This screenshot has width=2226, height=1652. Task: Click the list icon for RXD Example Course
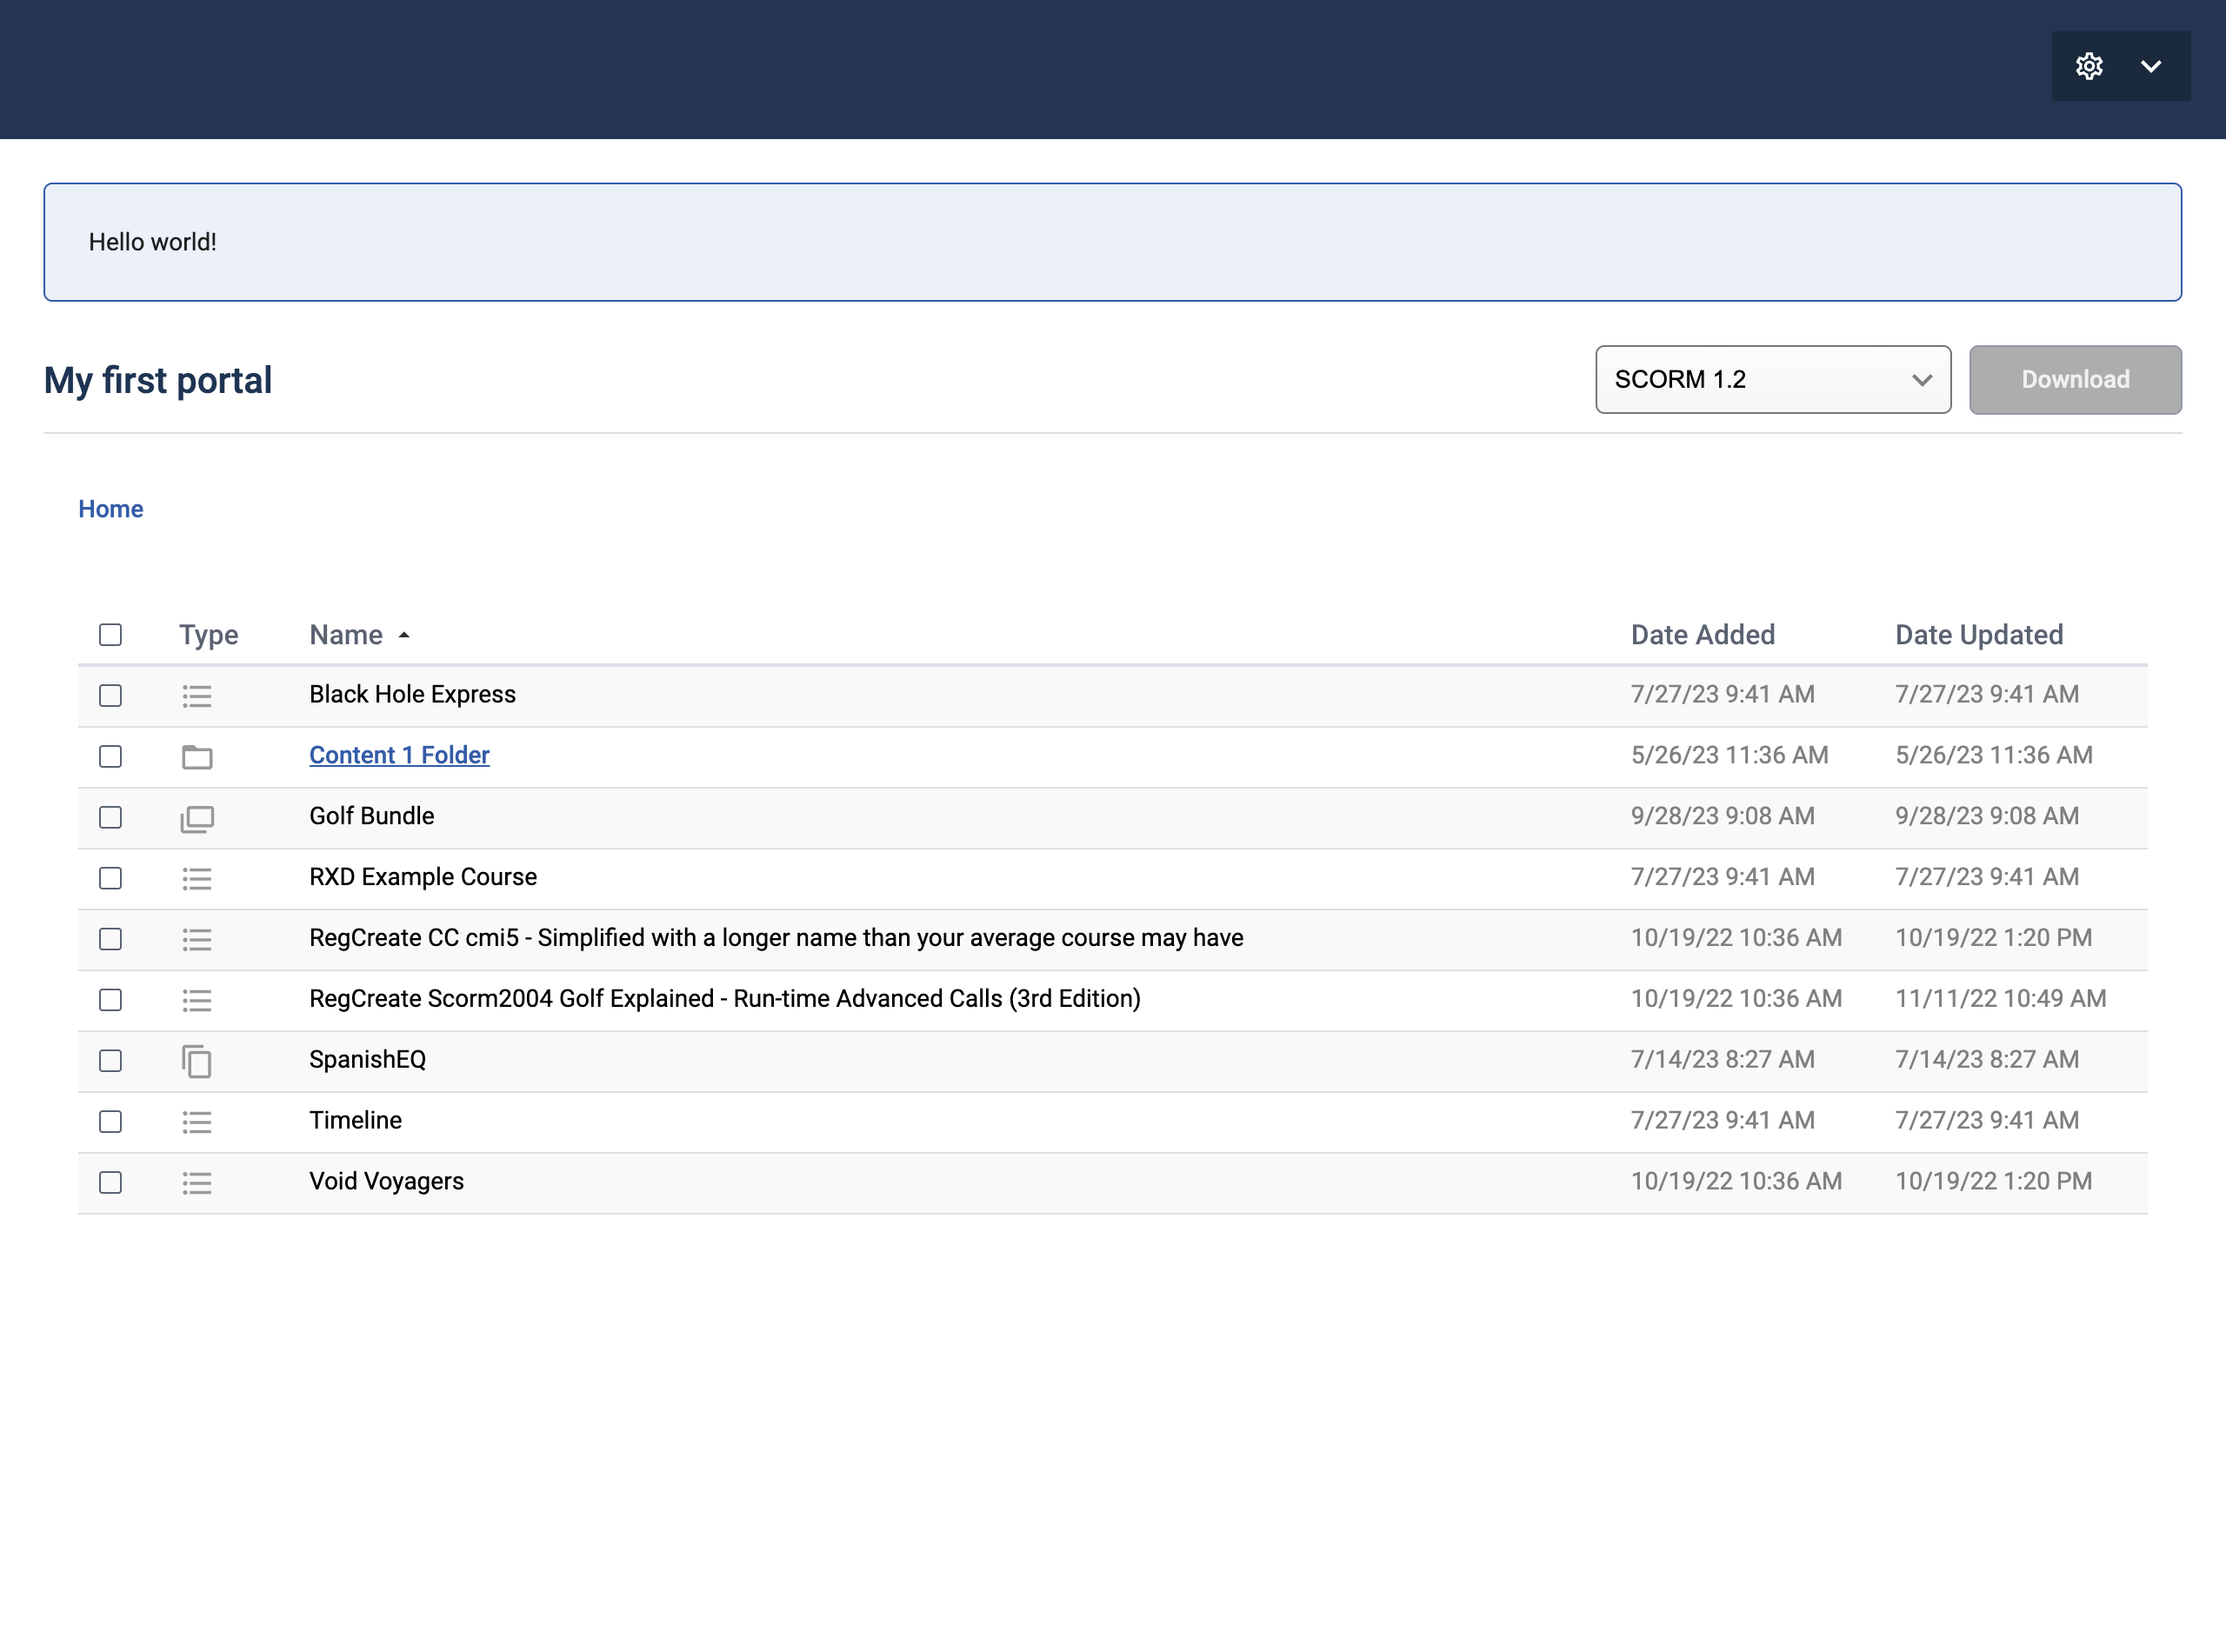[197, 879]
